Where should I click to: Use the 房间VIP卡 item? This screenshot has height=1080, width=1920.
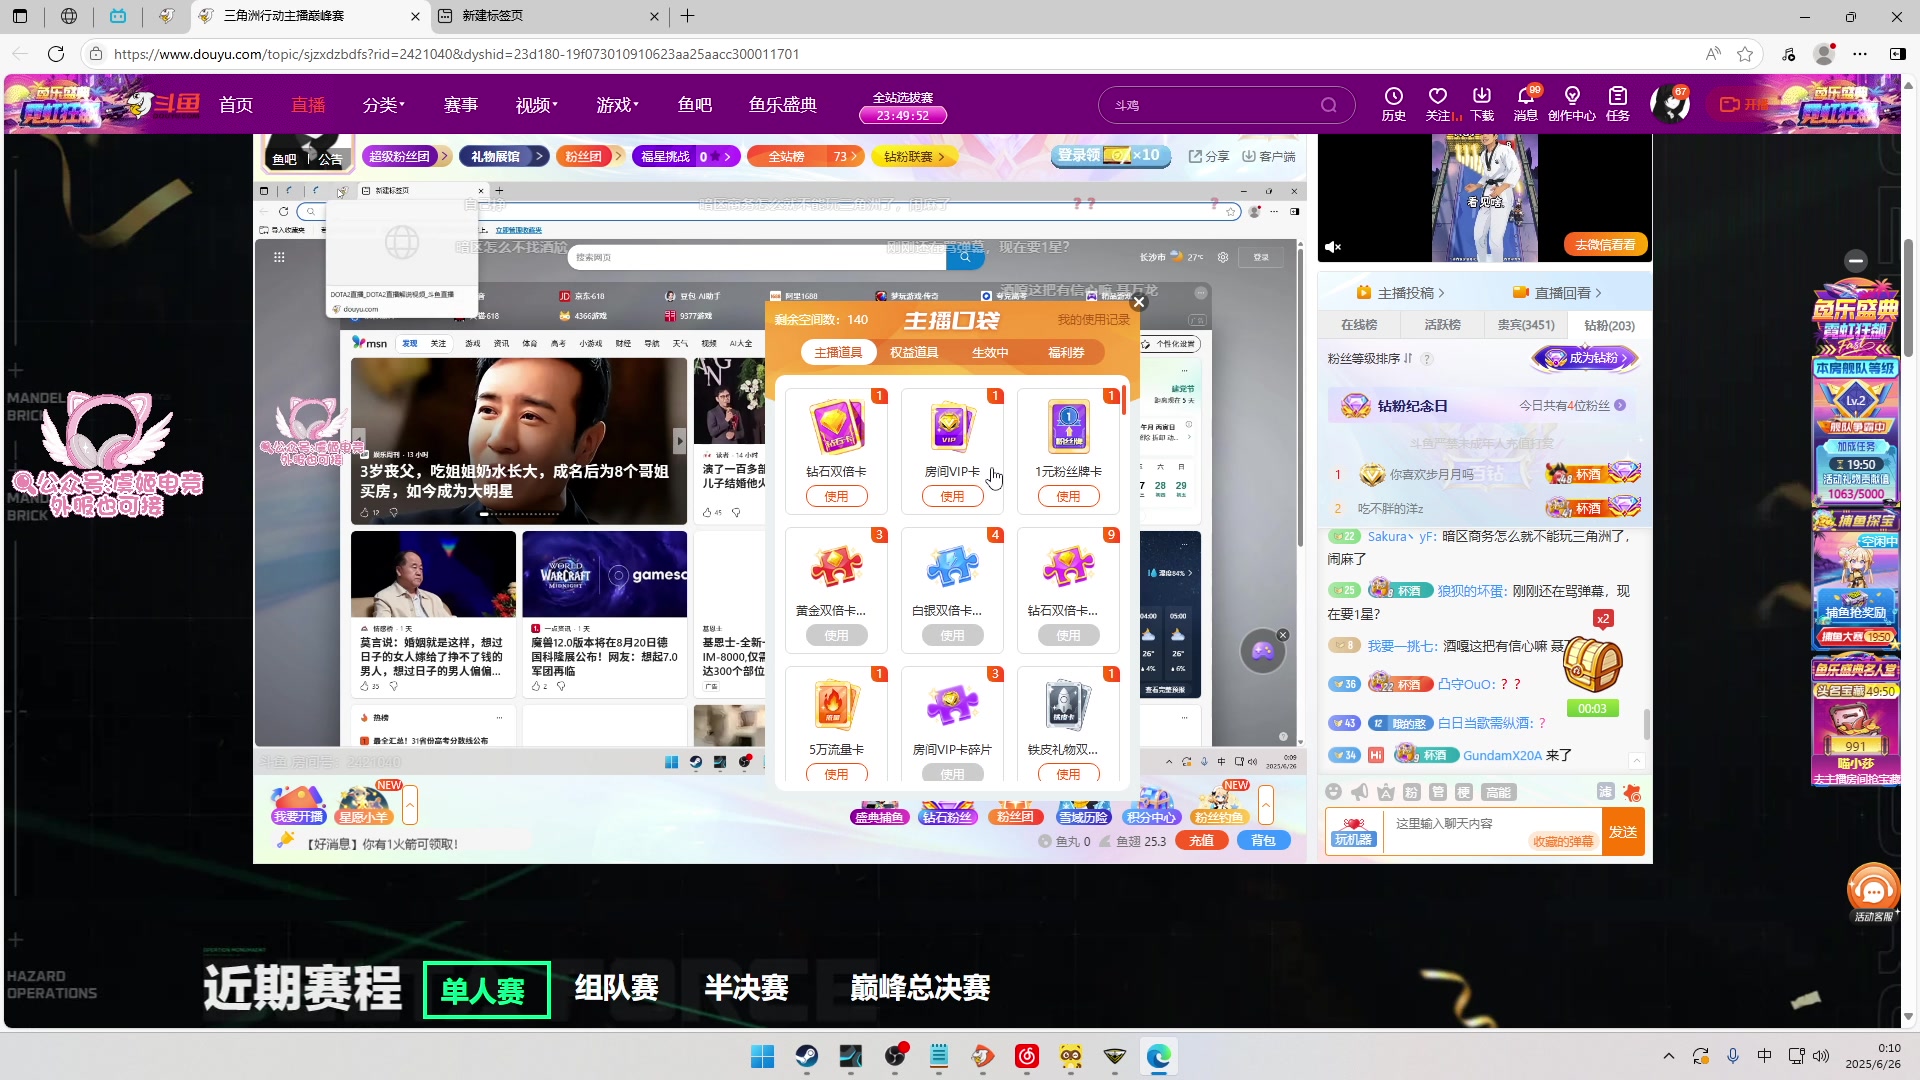(x=952, y=496)
